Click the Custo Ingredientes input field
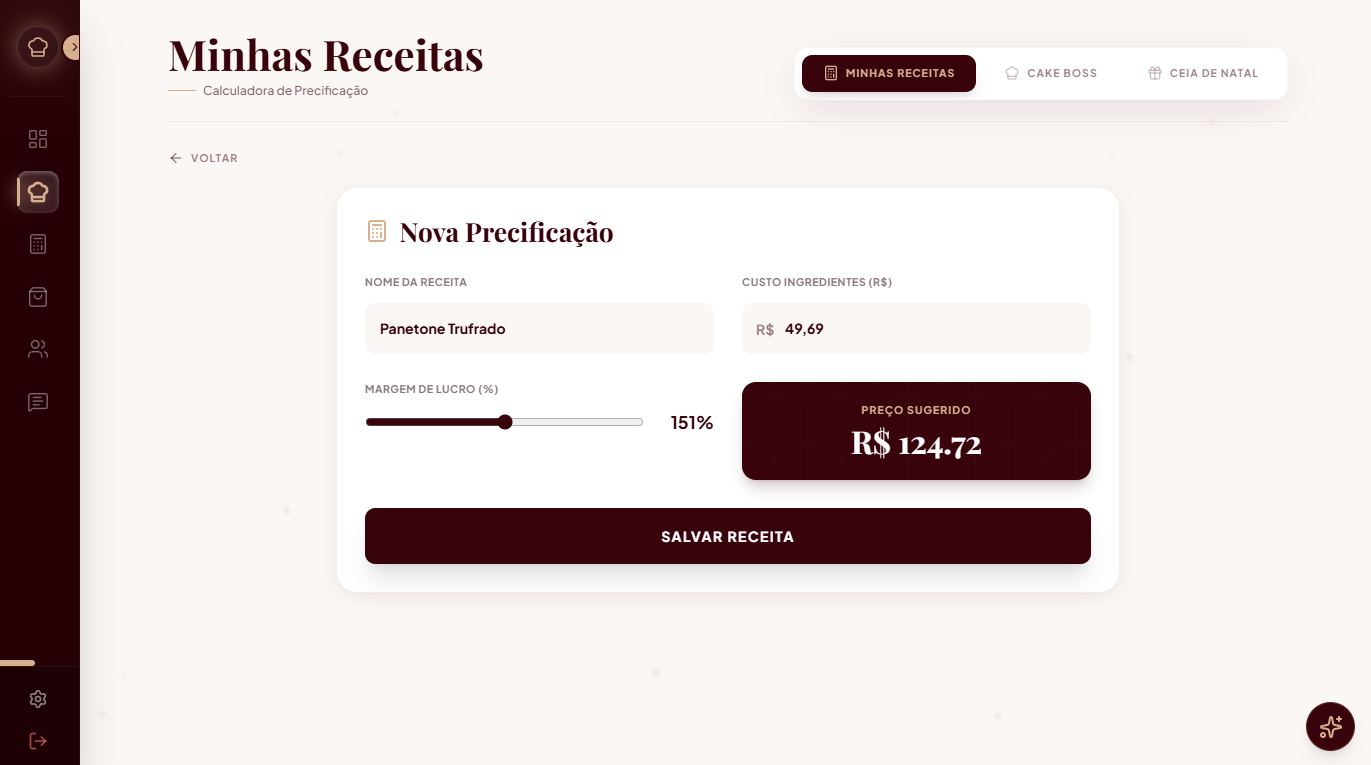Image resolution: width=1371 pixels, height=765 pixels. coord(930,329)
